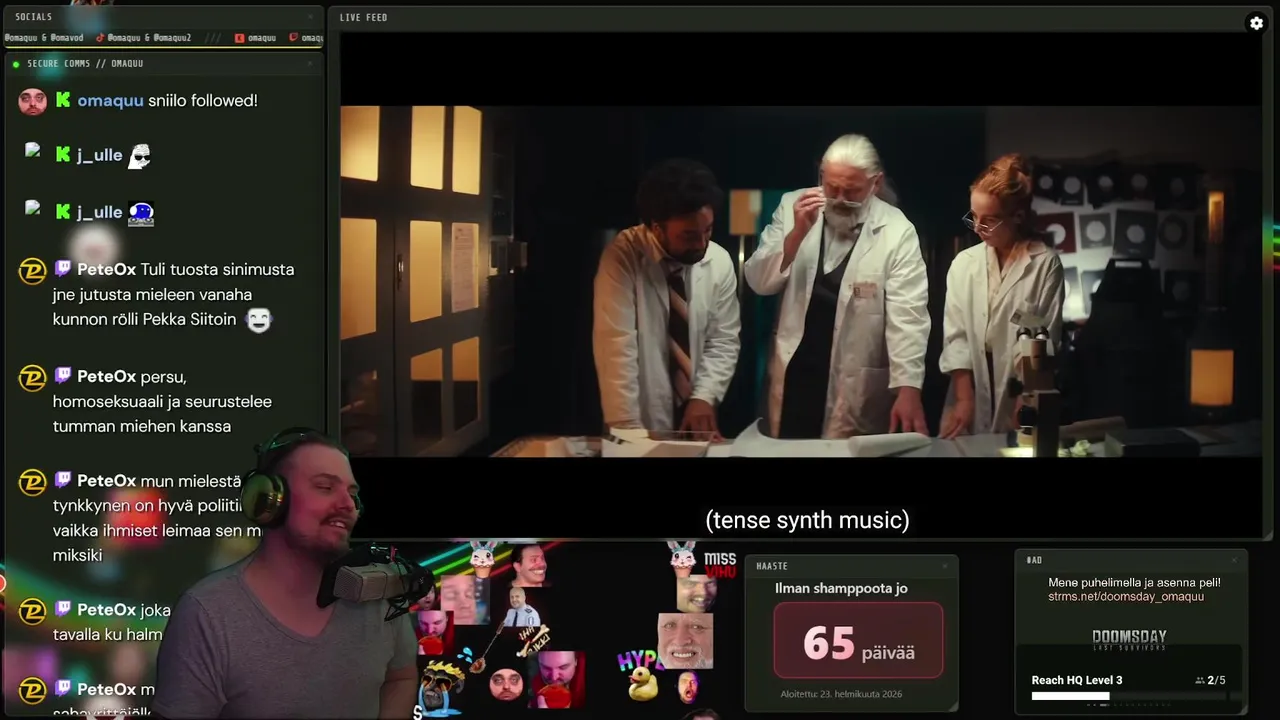Viewport: 1280px width, 720px height.
Task: Click omaquu's avatar in the follow alert
Action: 33,101
